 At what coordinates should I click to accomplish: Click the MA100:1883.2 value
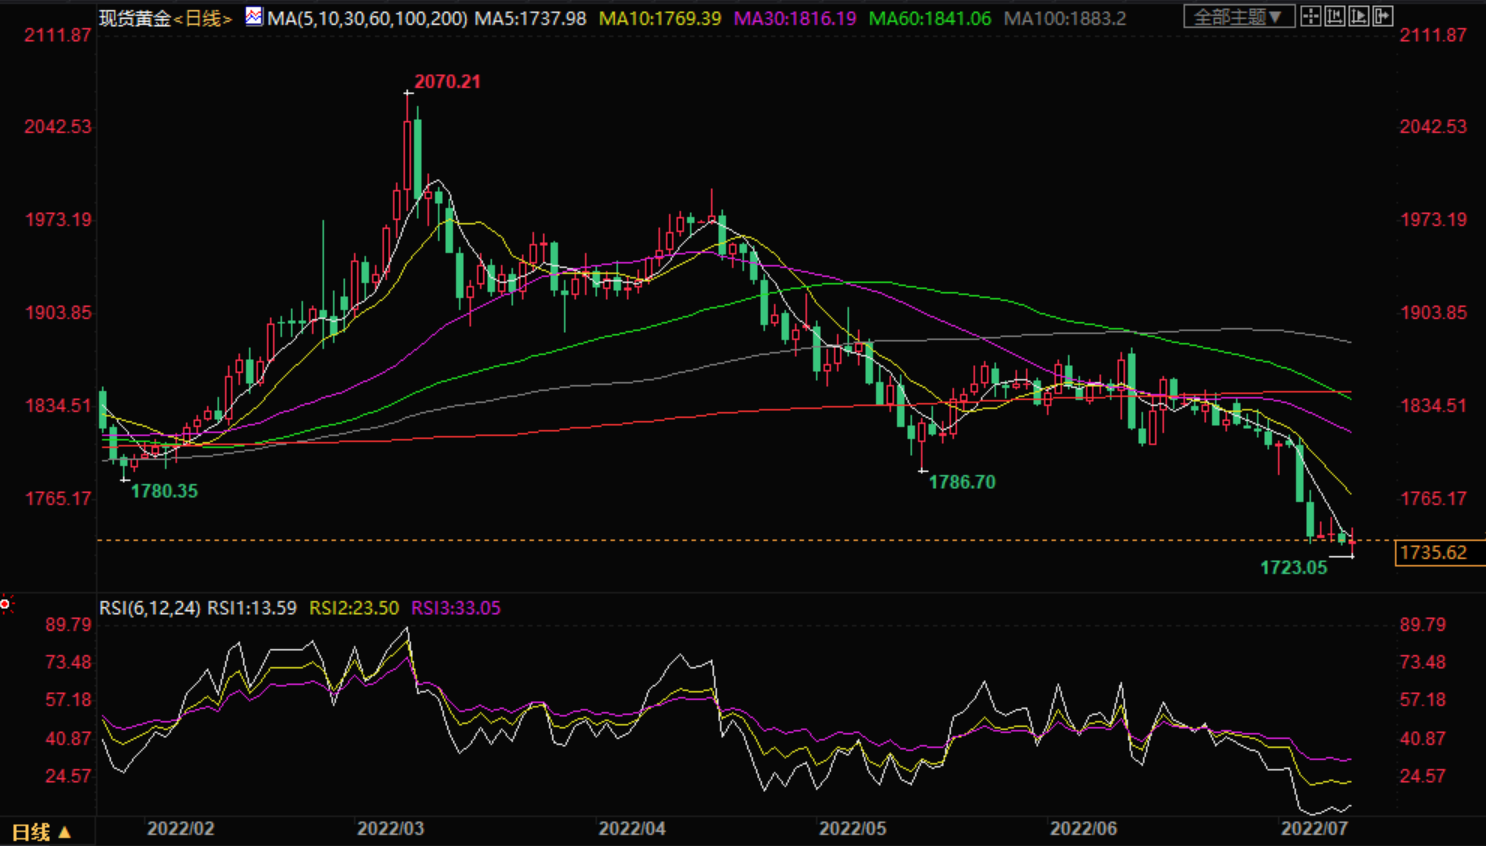[1065, 18]
